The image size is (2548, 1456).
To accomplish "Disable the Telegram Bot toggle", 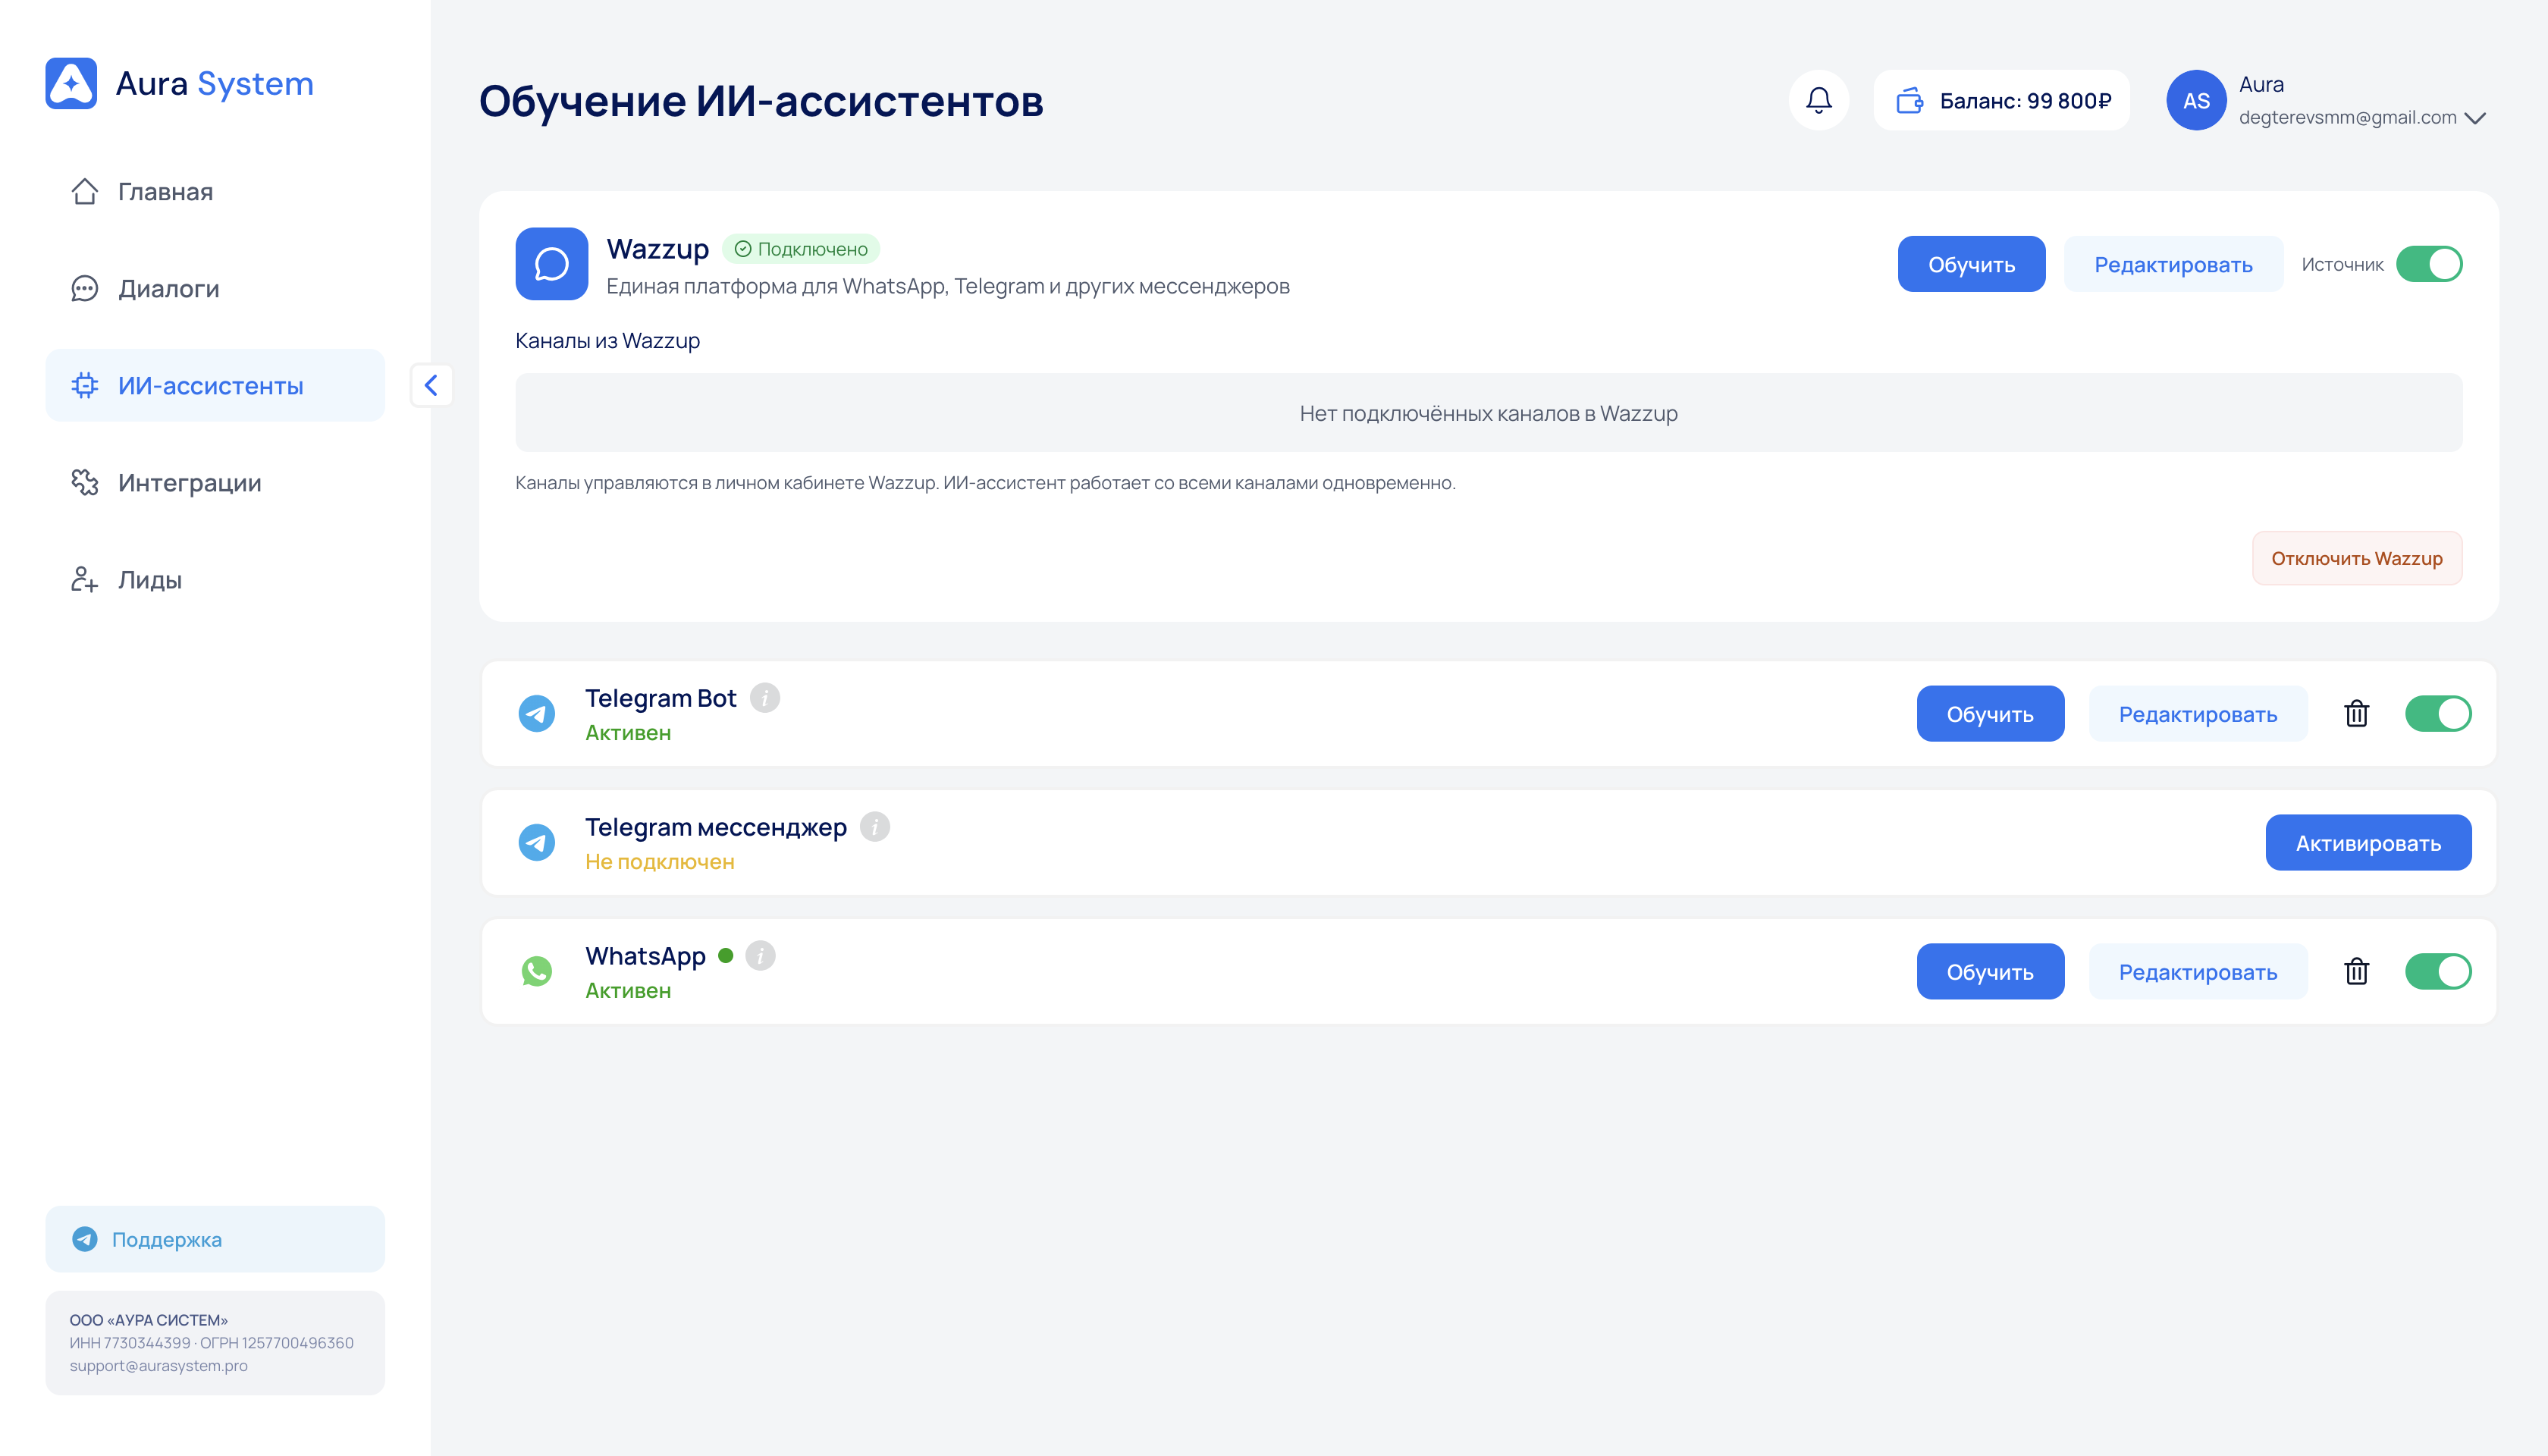I will pos(2437,713).
